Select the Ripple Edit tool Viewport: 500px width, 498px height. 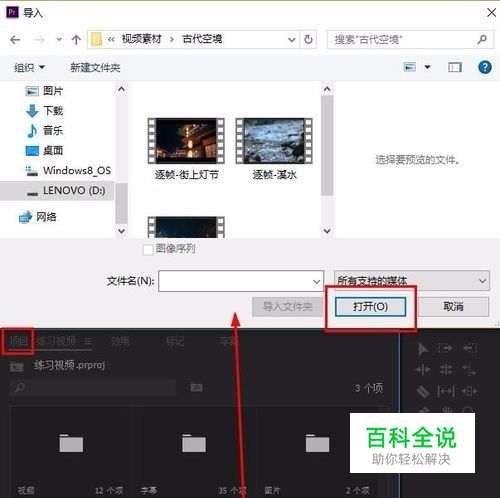pyautogui.click(x=423, y=370)
